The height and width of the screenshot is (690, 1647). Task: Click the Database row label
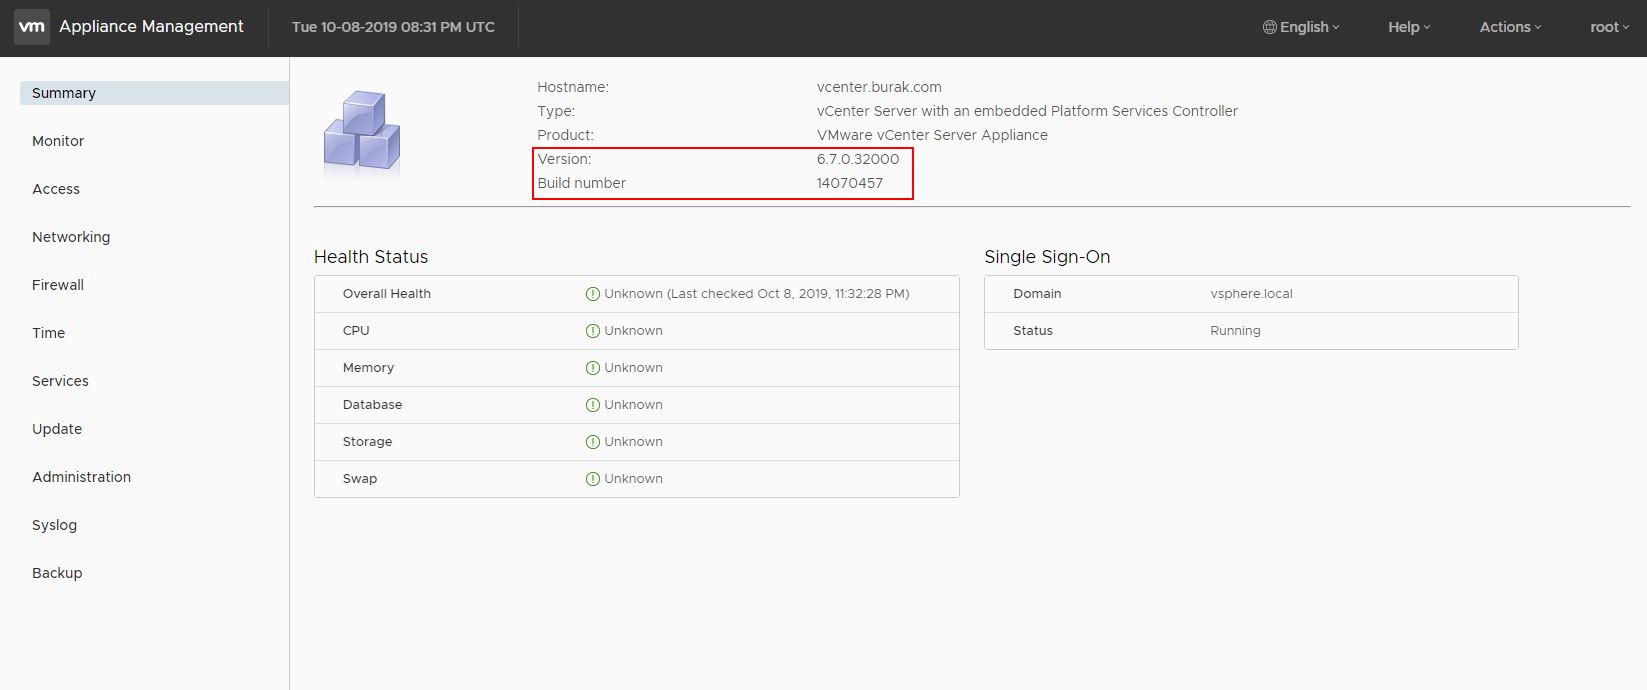(372, 405)
